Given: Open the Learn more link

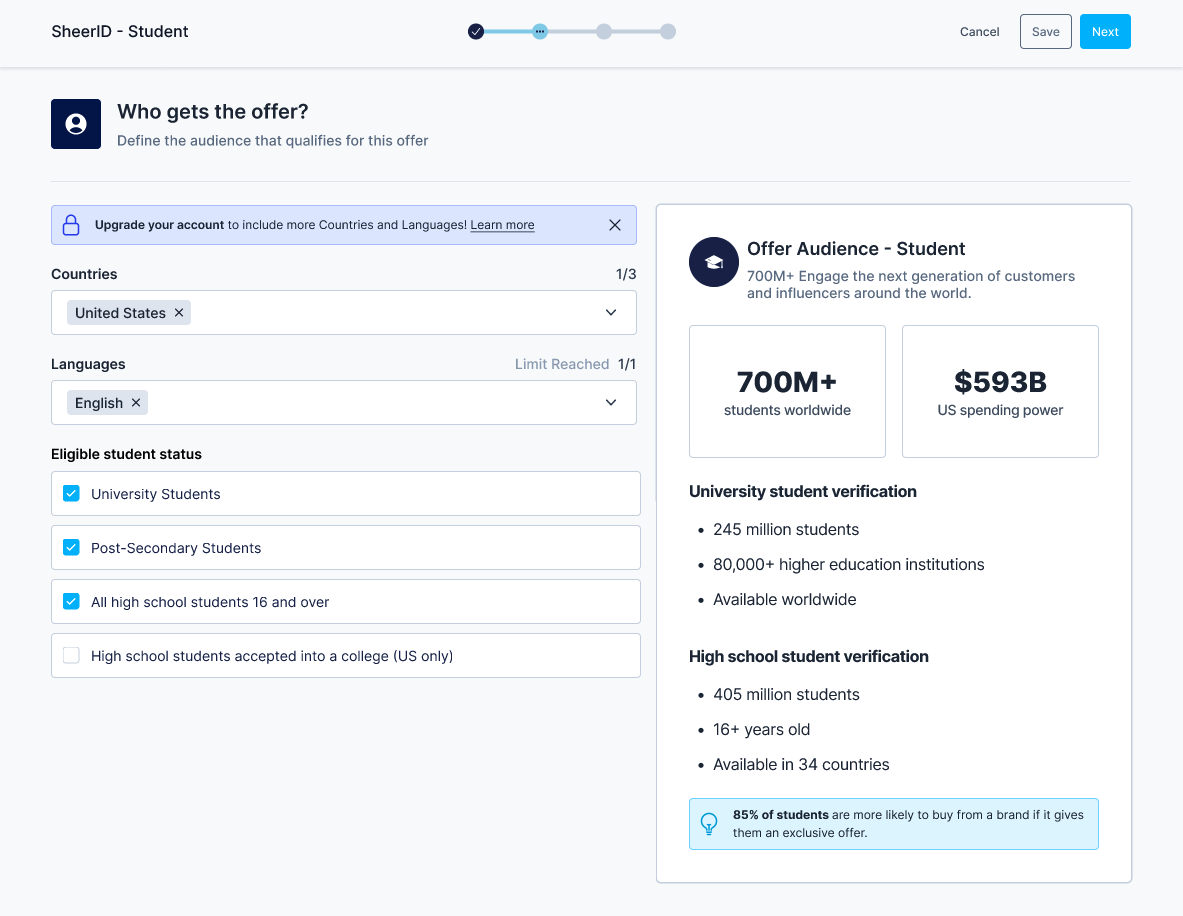Looking at the screenshot, I should 502,225.
